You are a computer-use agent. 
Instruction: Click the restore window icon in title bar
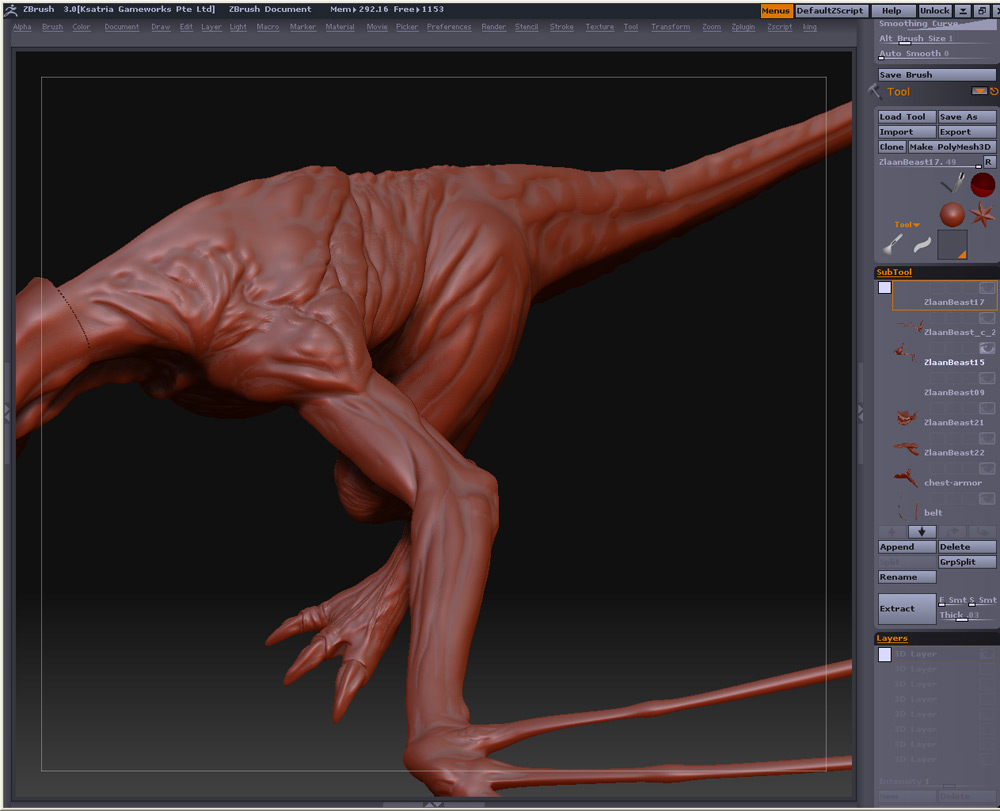point(983,11)
